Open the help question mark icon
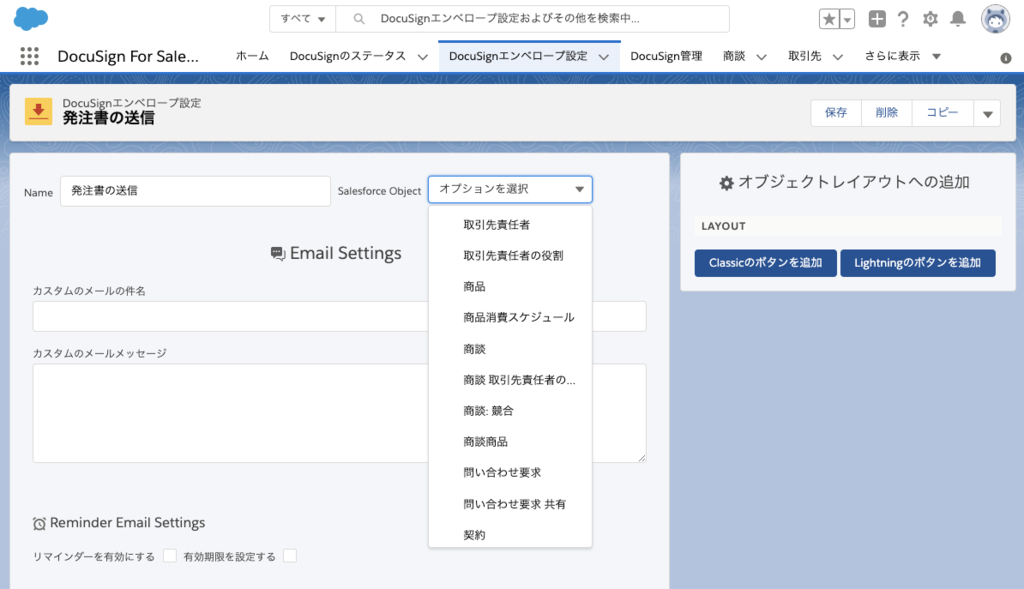The width and height of the screenshot is (1024, 589). (903, 19)
